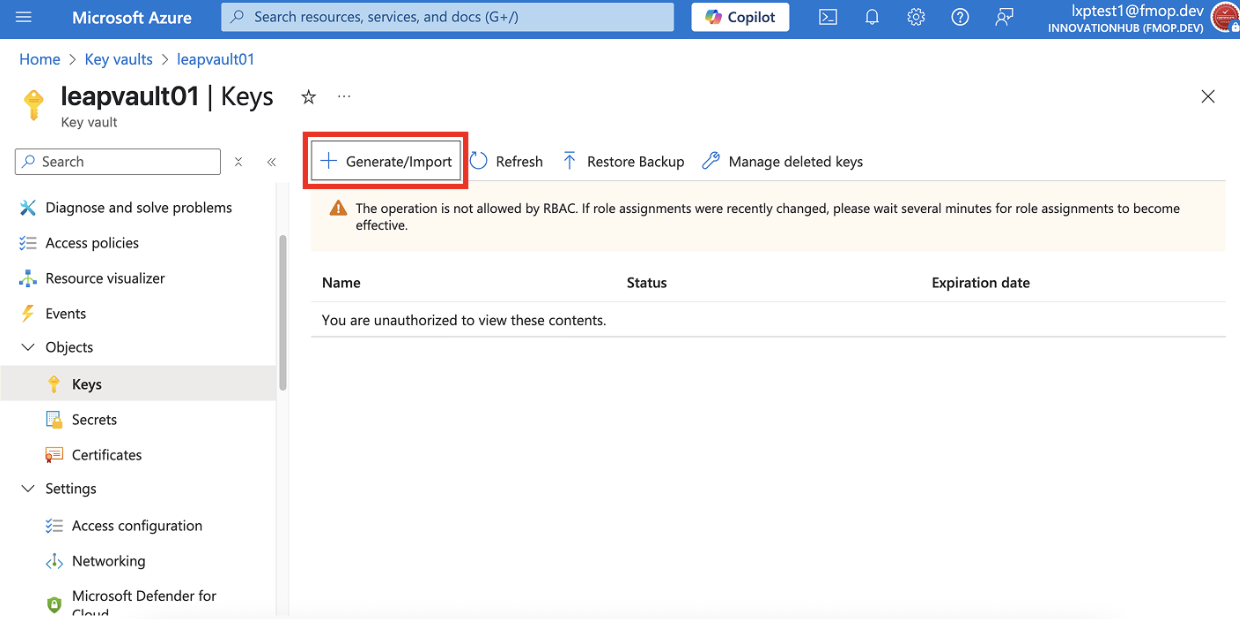Open Manage deleted keys
Screen dimensions: 1240x628
tap(782, 161)
